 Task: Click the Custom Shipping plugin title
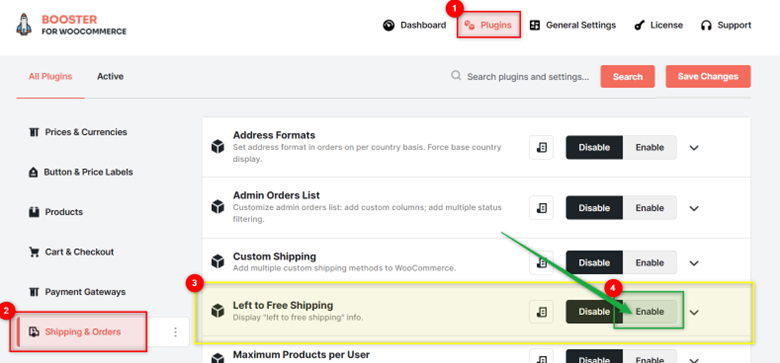tap(275, 257)
